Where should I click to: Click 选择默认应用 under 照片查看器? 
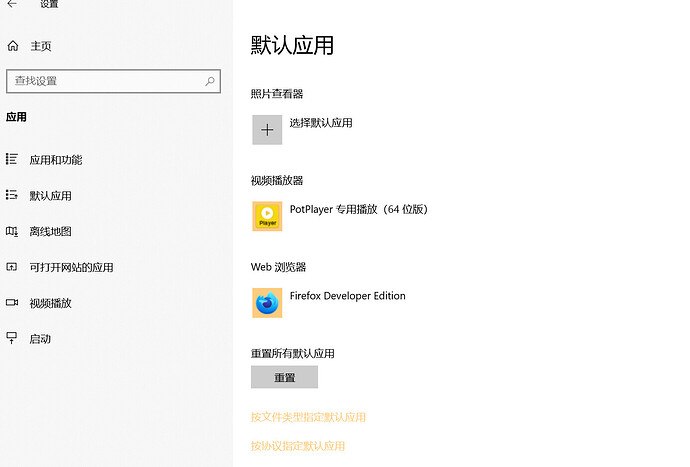coord(321,123)
